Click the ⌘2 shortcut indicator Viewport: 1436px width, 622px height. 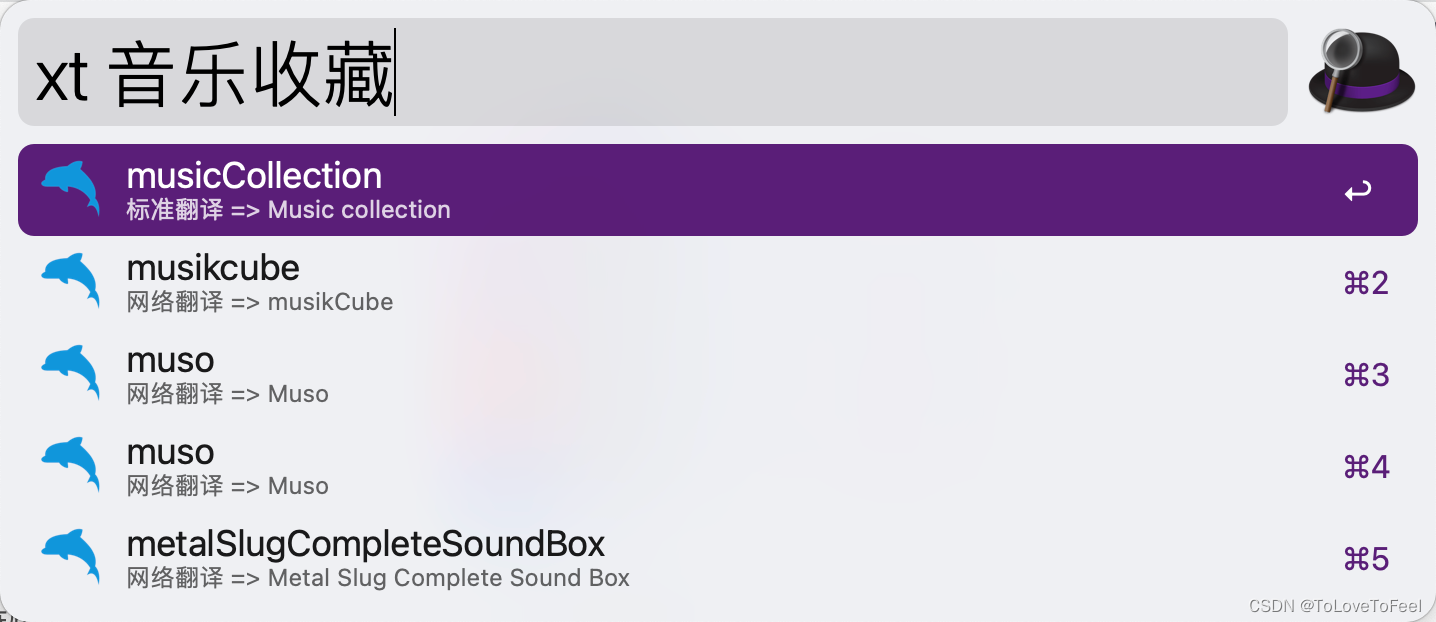[1366, 283]
